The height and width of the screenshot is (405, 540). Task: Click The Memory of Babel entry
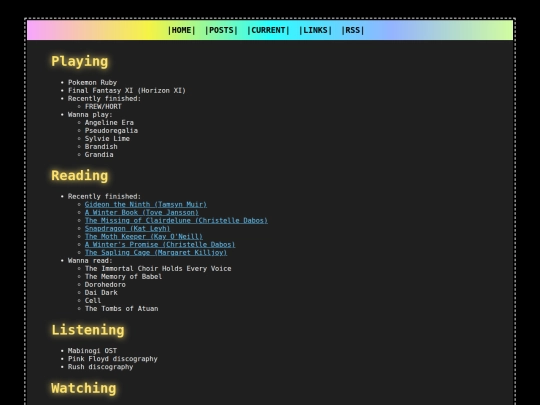point(123,277)
